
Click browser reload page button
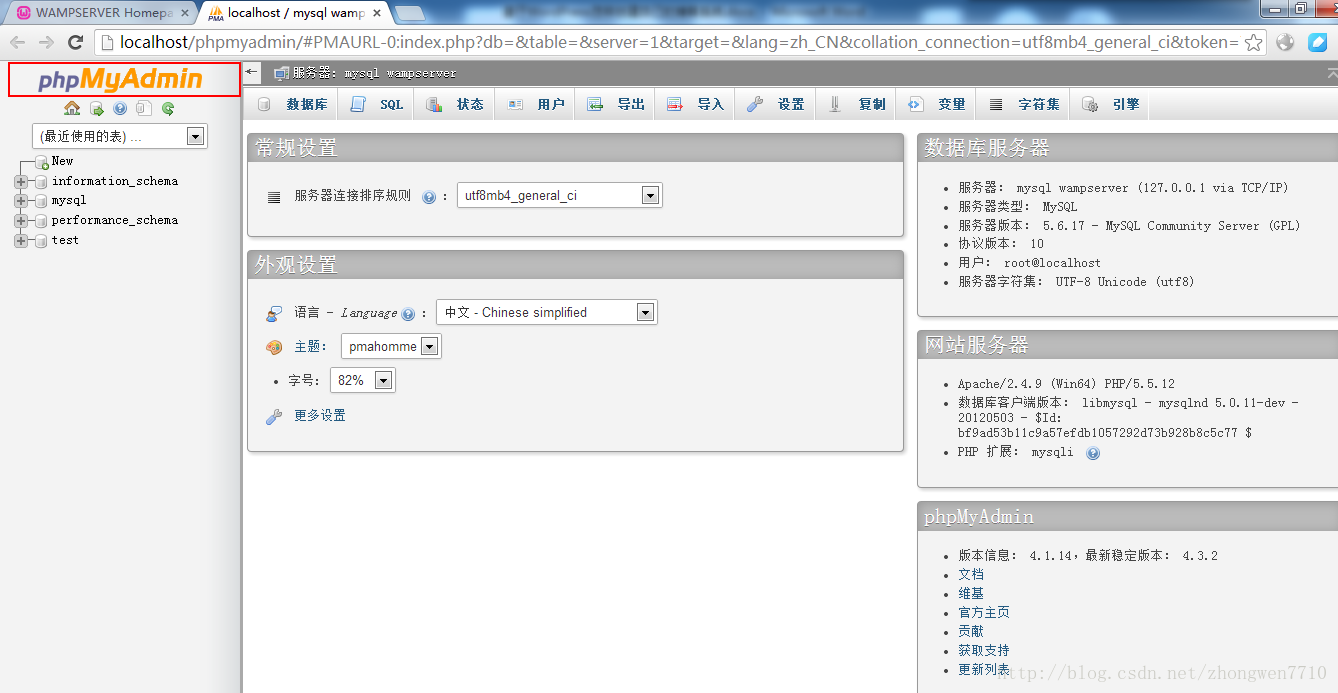(x=75, y=42)
